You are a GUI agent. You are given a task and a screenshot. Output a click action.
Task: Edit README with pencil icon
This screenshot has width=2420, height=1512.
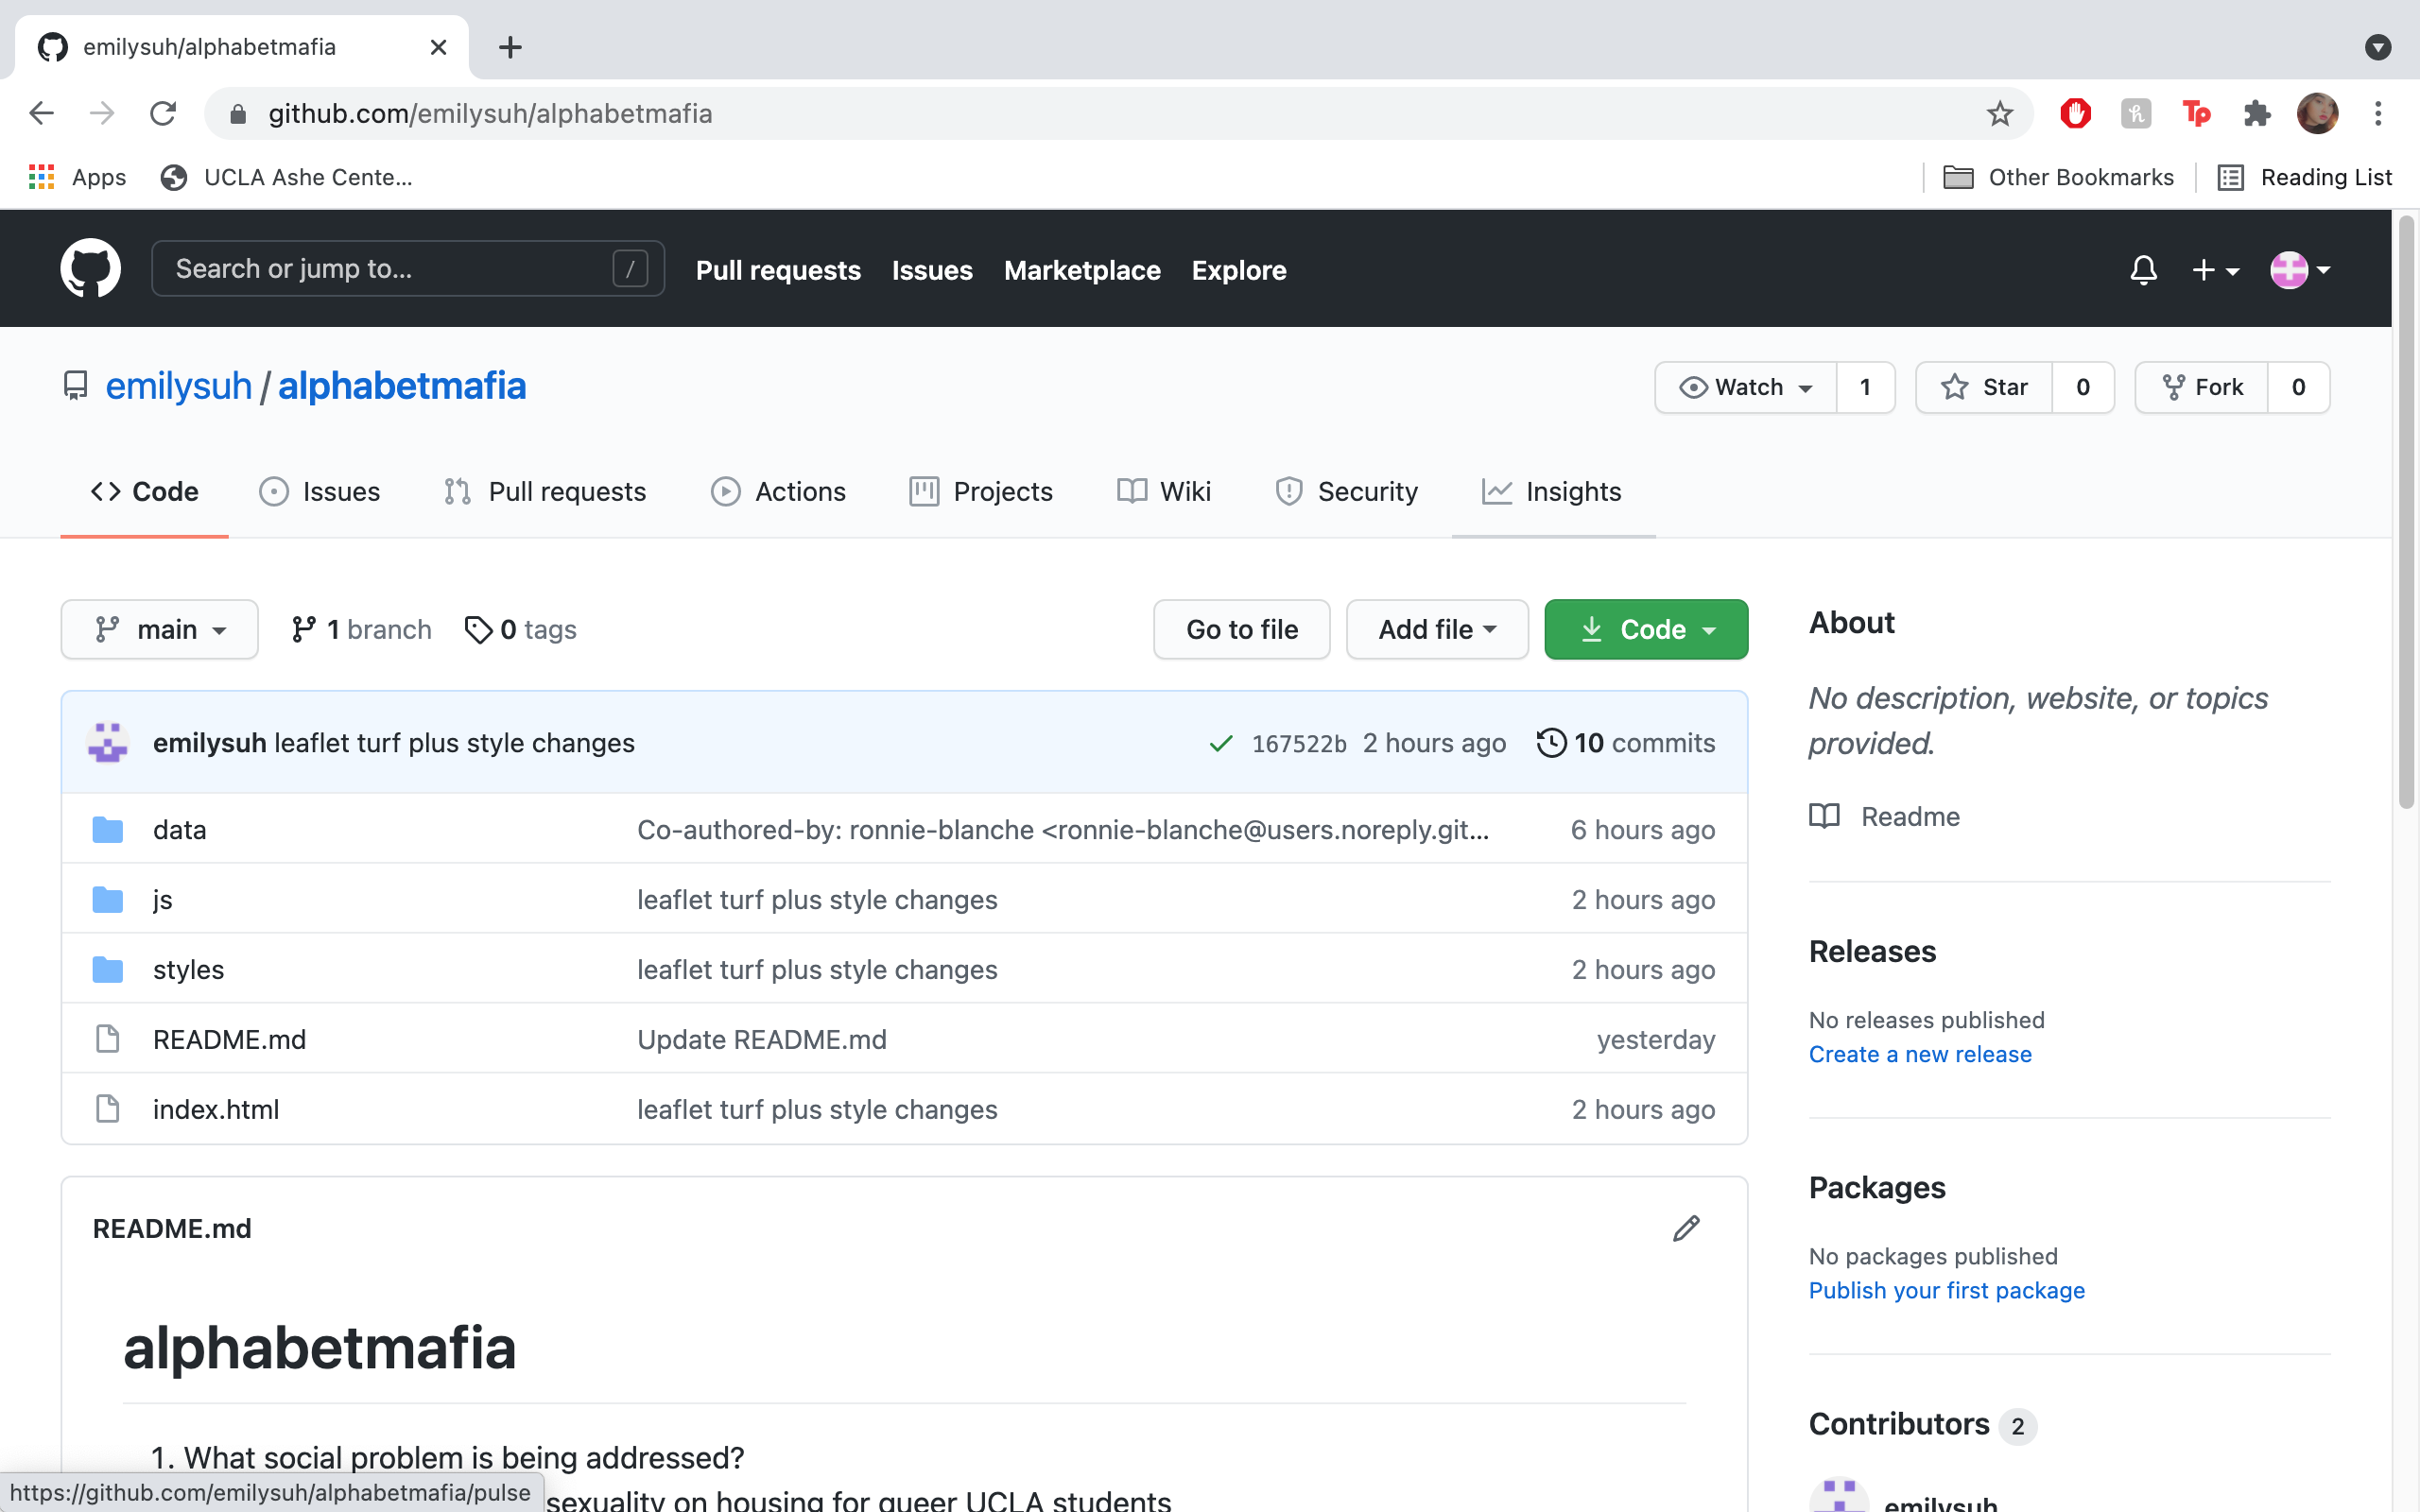[x=1686, y=1228]
